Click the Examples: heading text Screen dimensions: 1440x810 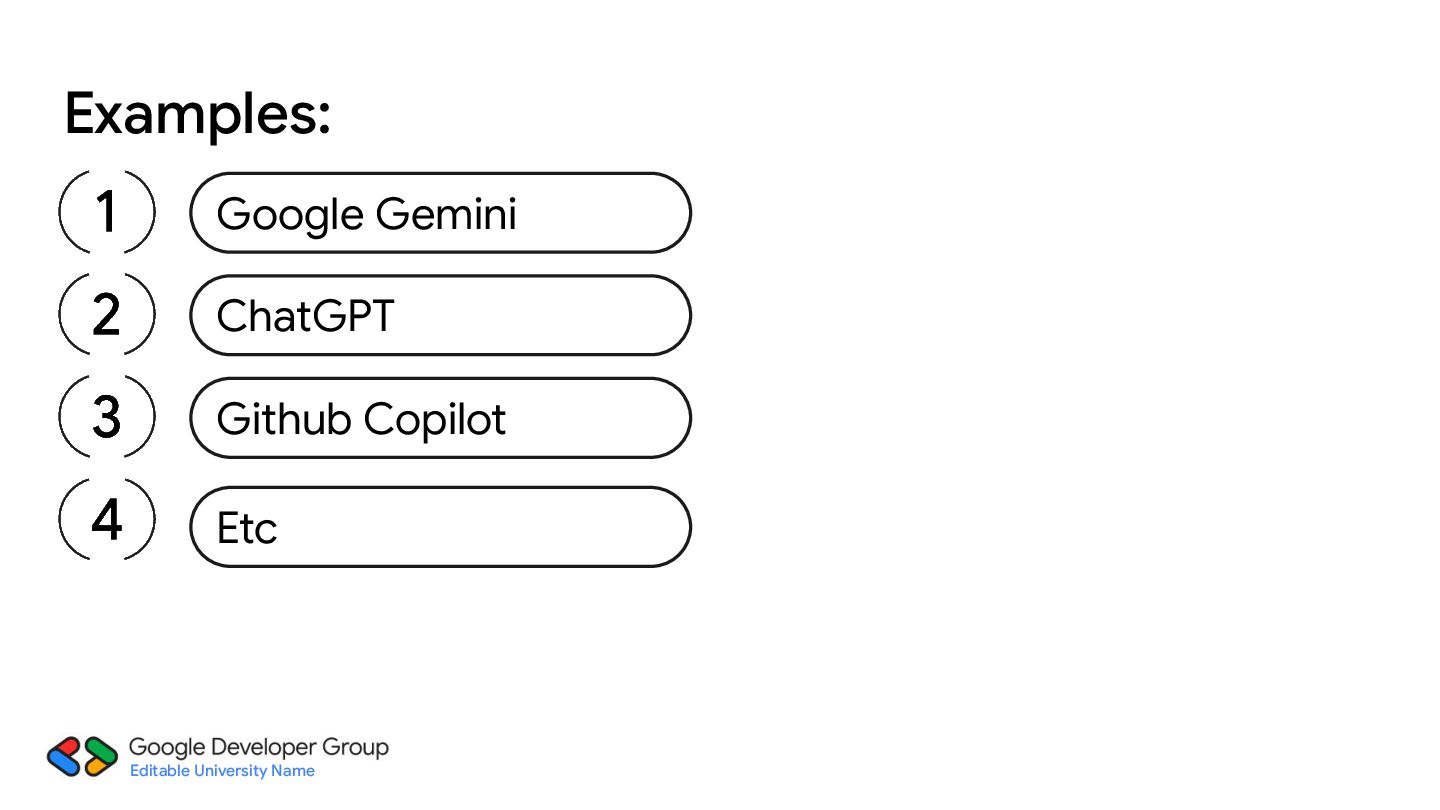pos(197,116)
